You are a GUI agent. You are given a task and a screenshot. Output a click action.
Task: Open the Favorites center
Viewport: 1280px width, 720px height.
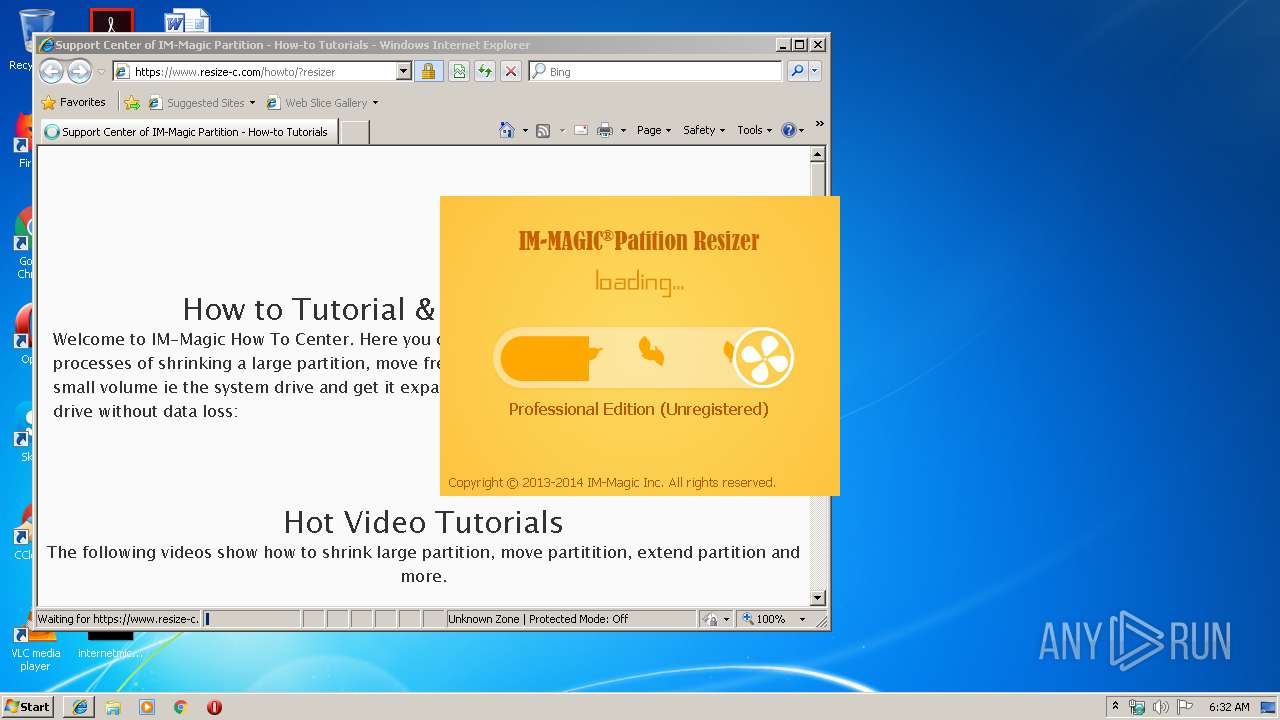73,102
